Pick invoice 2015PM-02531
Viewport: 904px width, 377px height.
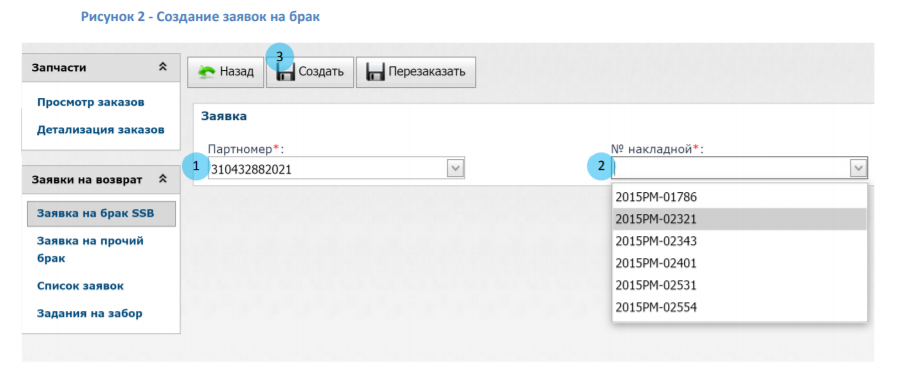740,285
